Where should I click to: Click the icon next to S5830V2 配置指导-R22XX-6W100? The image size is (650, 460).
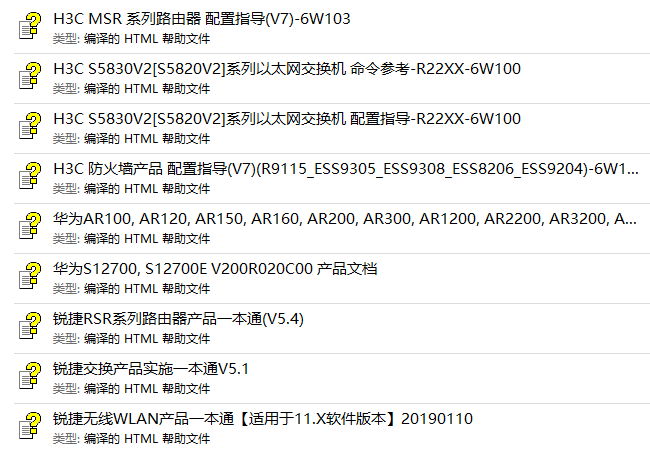click(x=30, y=126)
